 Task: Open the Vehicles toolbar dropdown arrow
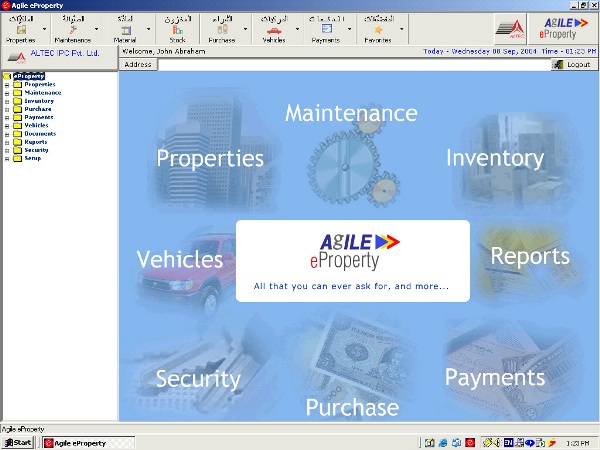tap(297, 29)
